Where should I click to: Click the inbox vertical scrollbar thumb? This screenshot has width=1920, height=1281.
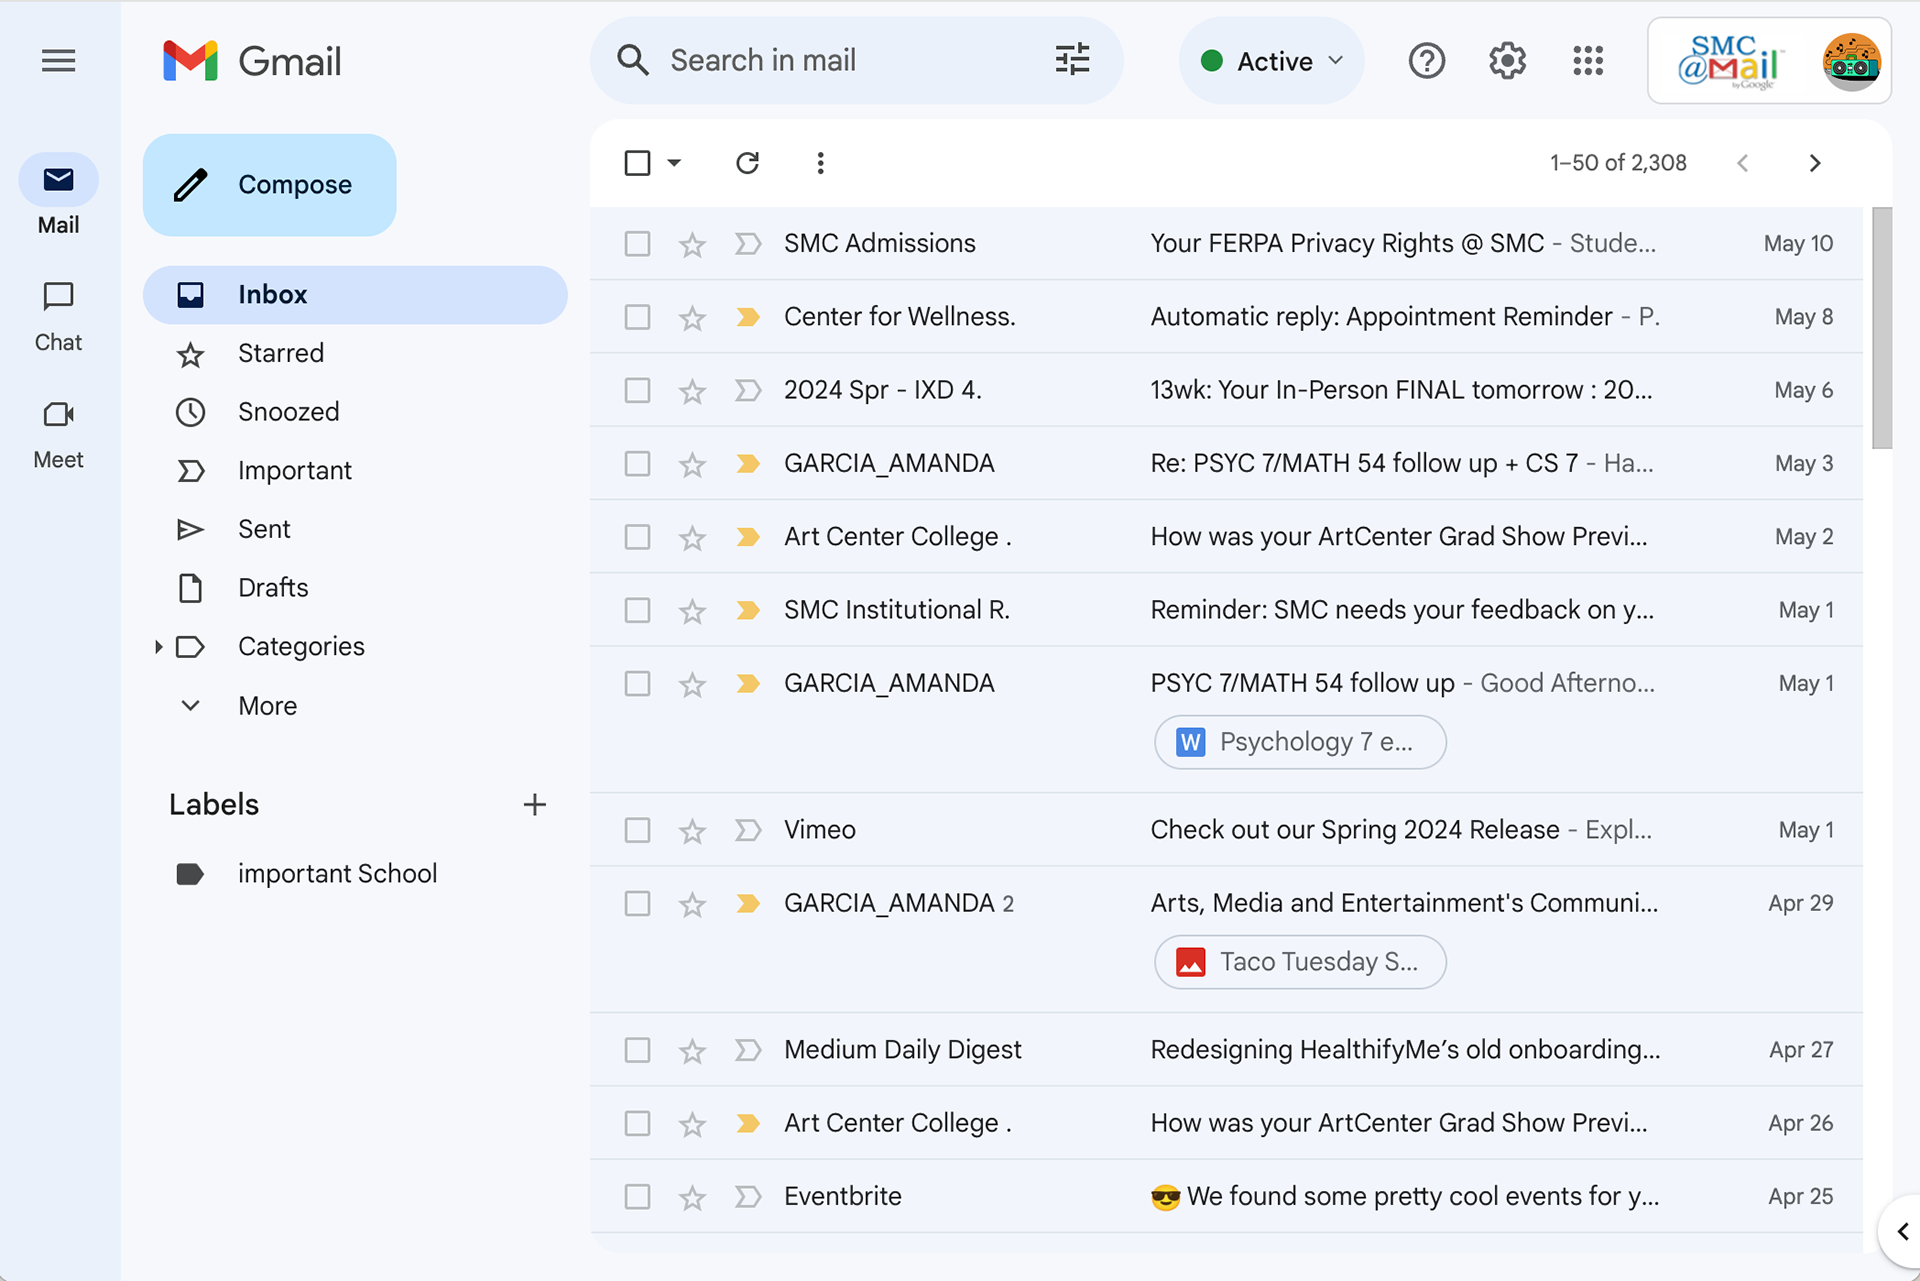point(1882,328)
